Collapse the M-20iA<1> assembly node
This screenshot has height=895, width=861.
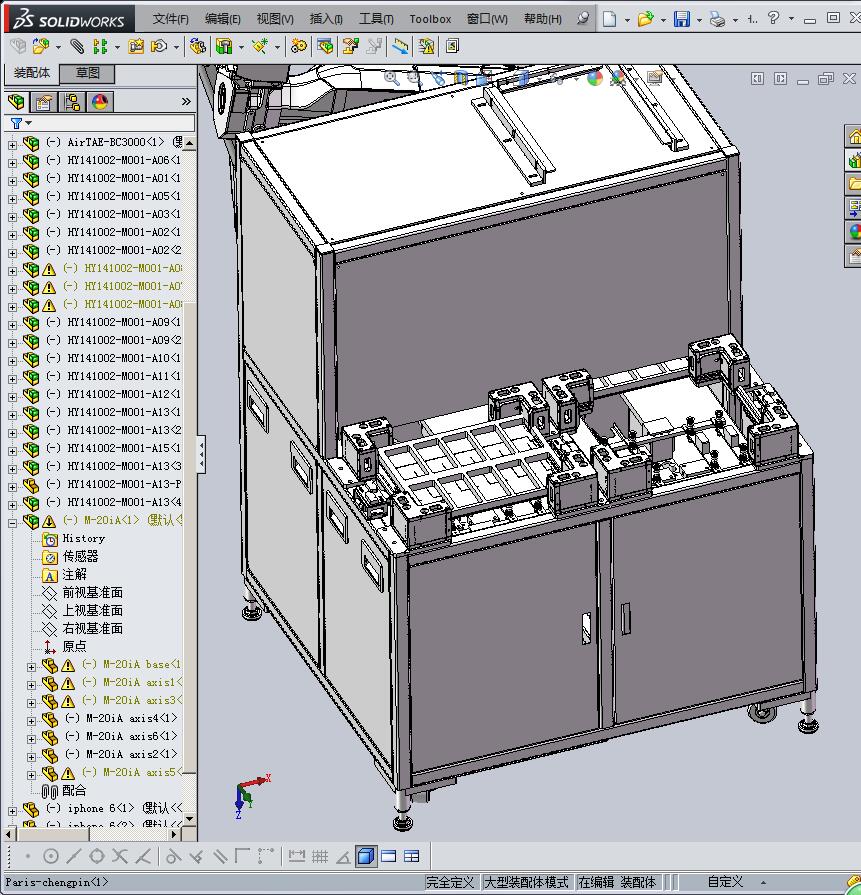coord(13,522)
